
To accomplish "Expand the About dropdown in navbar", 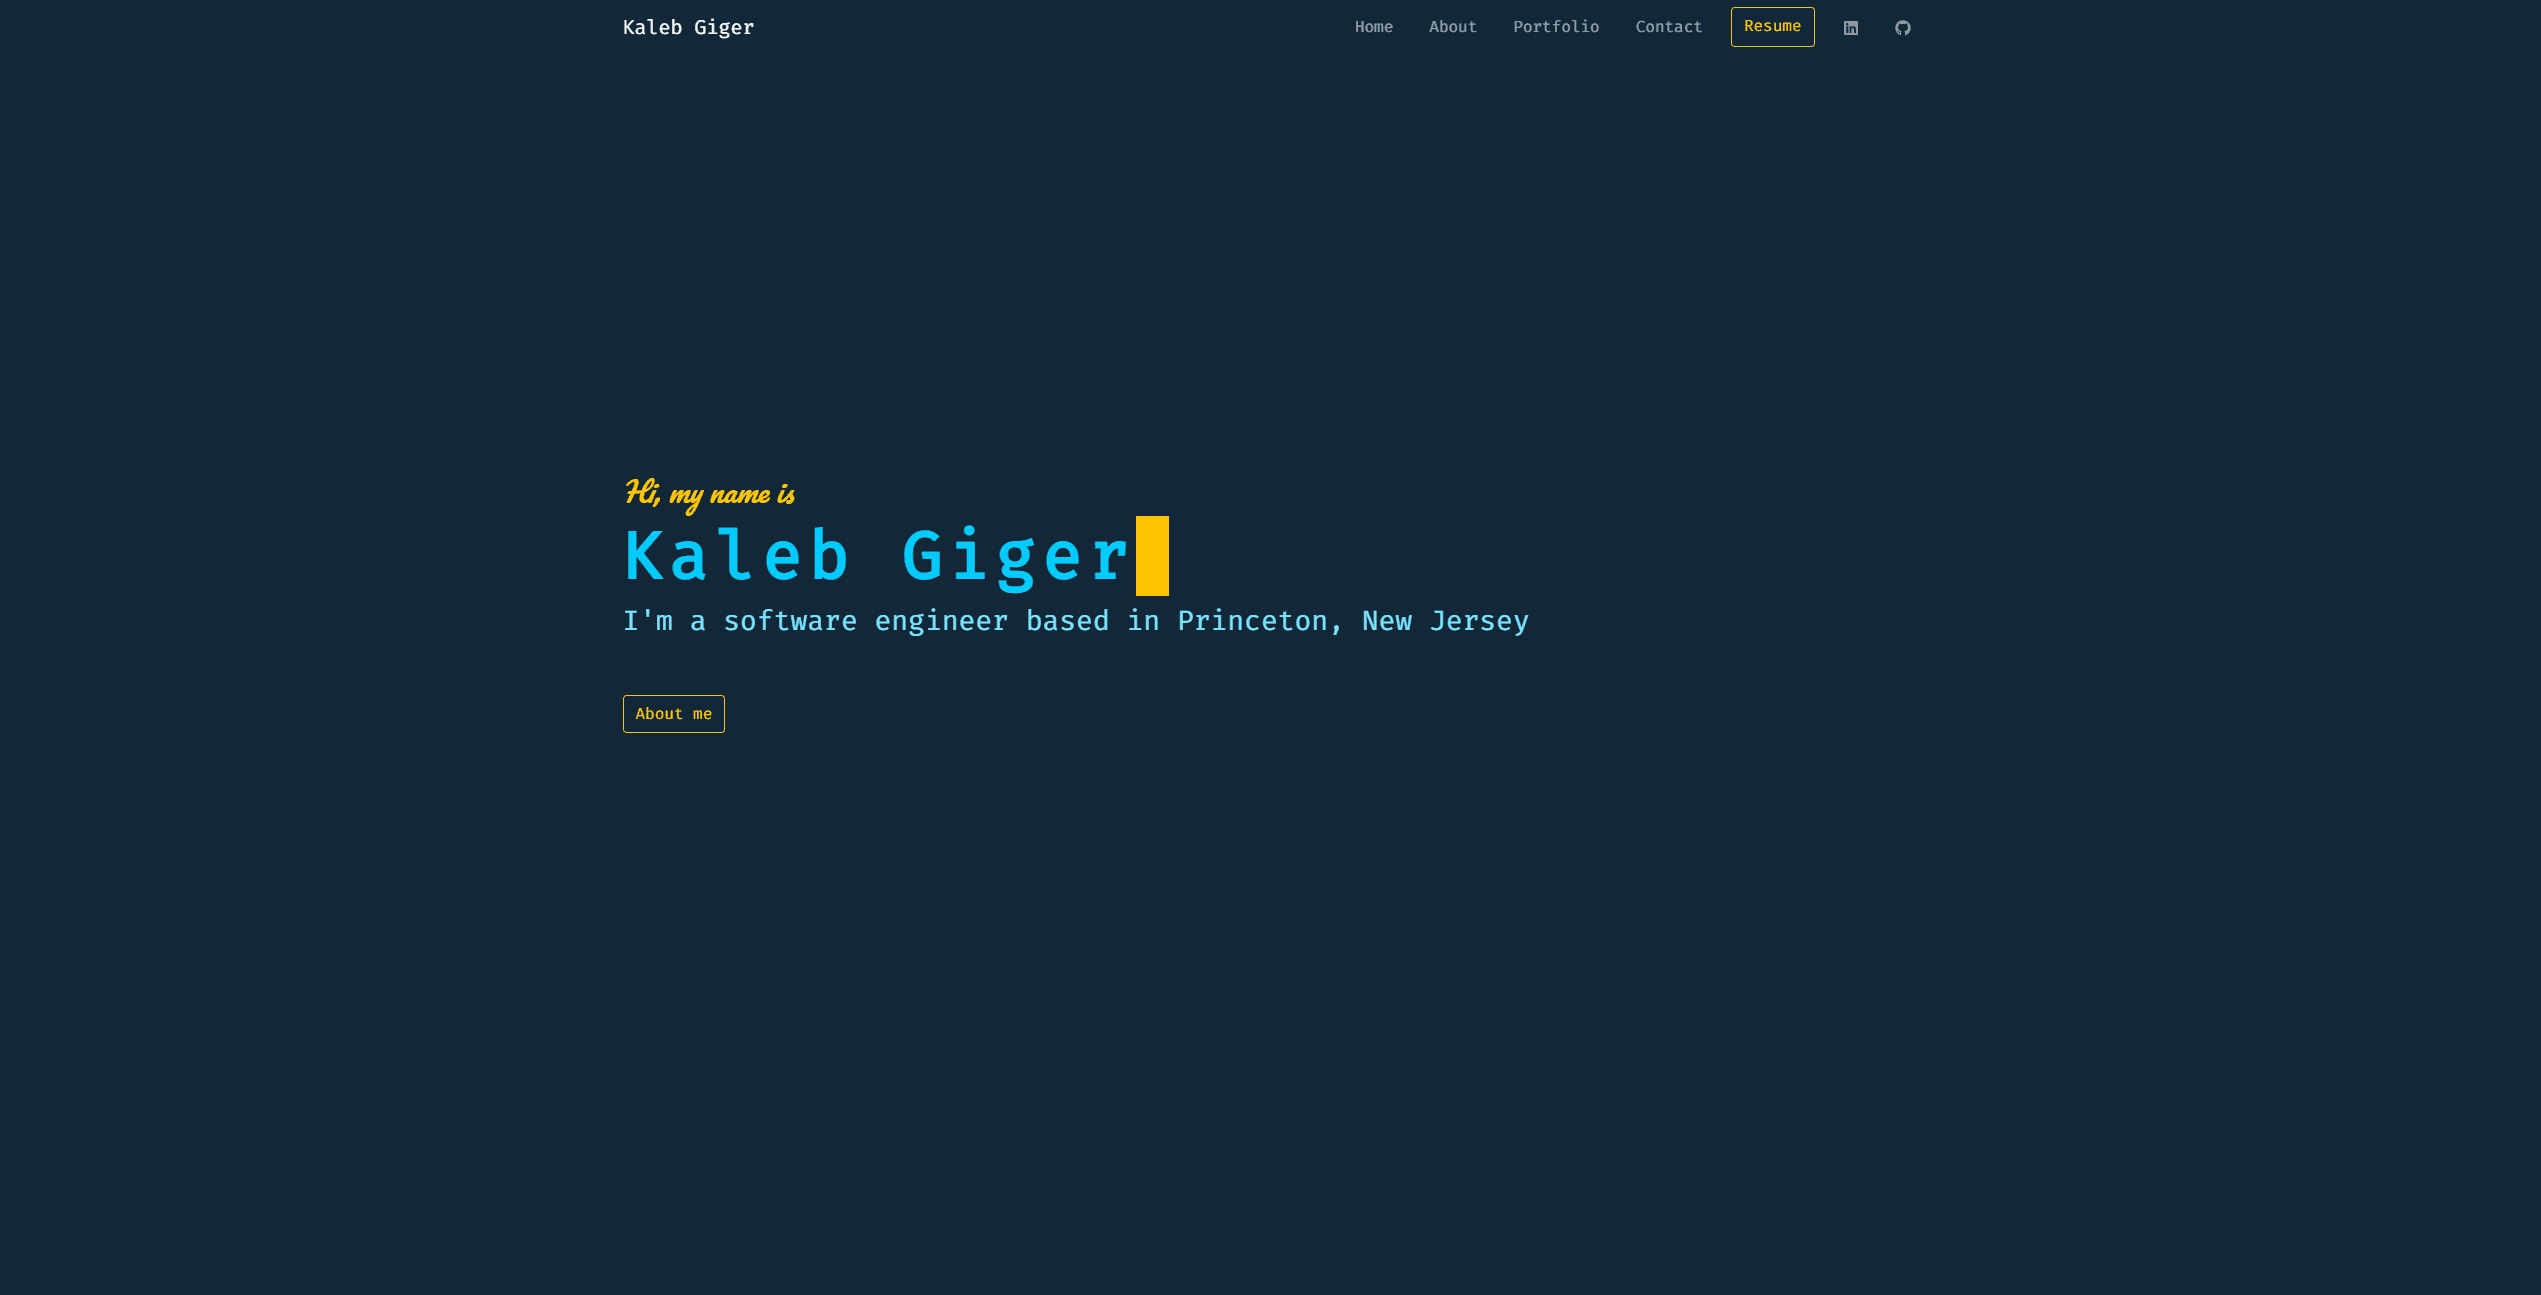I will click(1453, 26).
